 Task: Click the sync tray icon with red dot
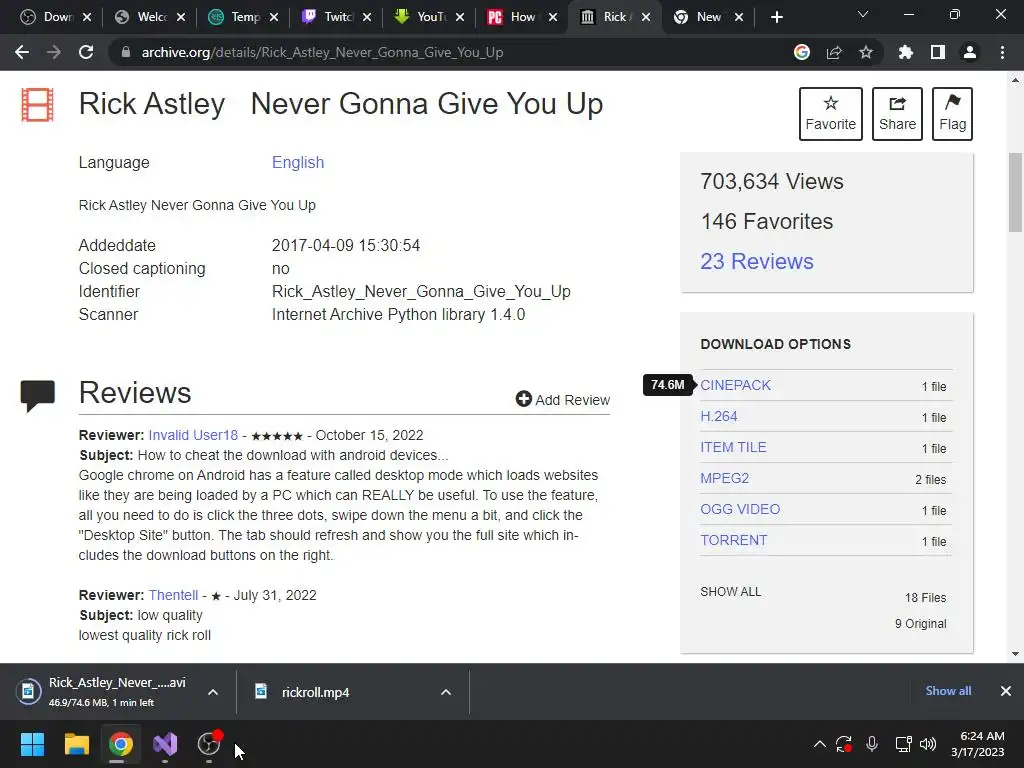coord(844,744)
